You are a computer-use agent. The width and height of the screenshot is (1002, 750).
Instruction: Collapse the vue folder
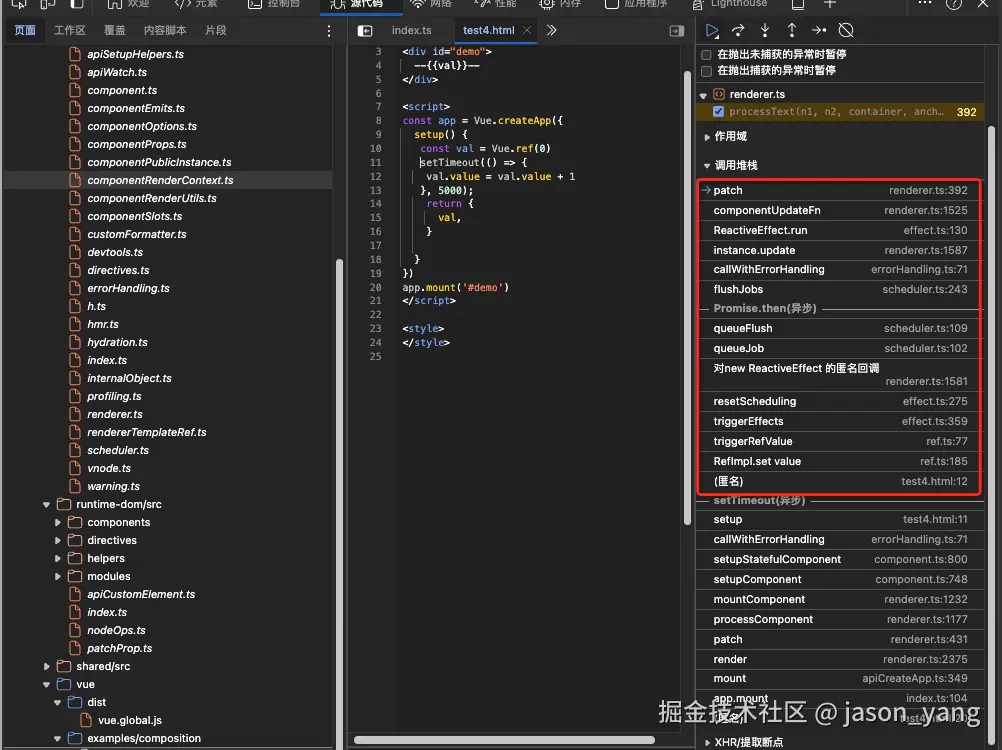(46, 685)
